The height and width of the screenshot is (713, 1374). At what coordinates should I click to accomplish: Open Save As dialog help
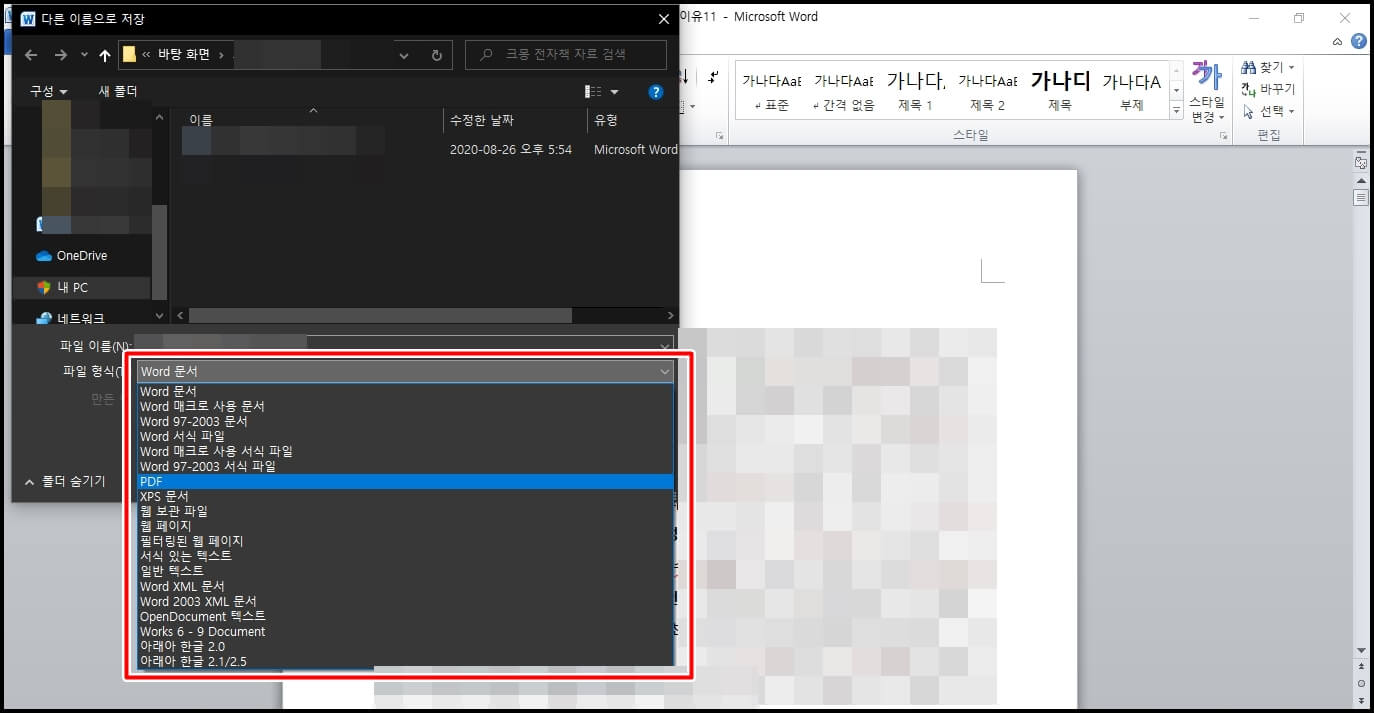click(656, 91)
